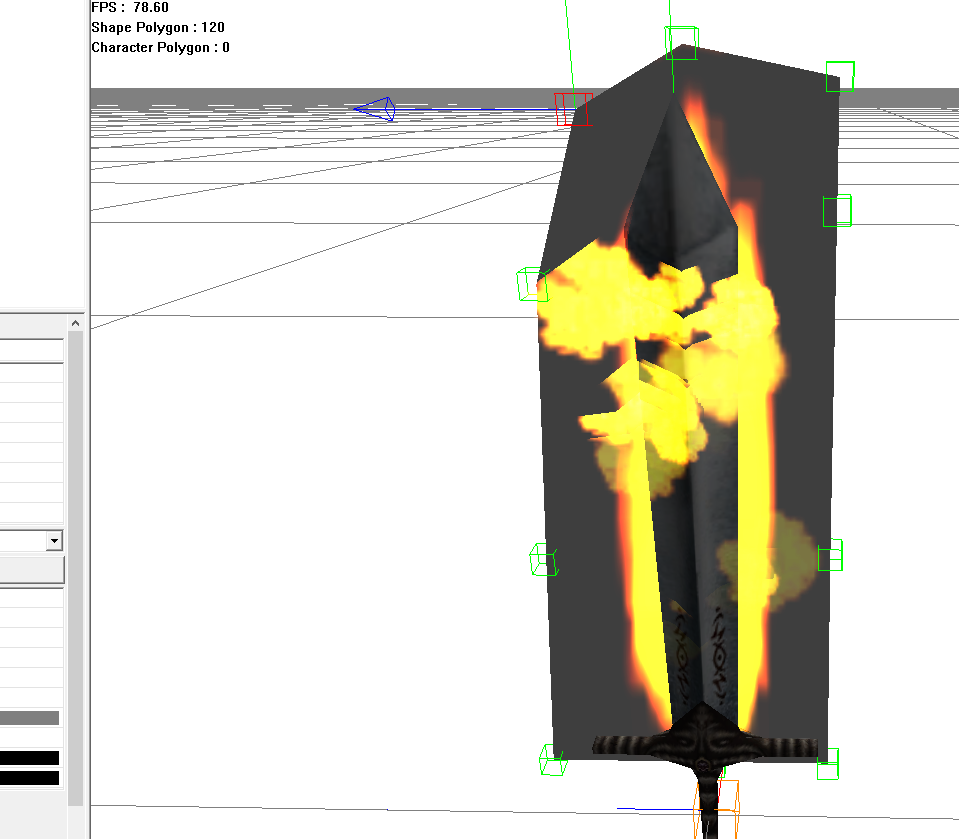The width and height of the screenshot is (959, 839).
Task: Click the green cube handle on the lower left edge
Action: pos(544,560)
